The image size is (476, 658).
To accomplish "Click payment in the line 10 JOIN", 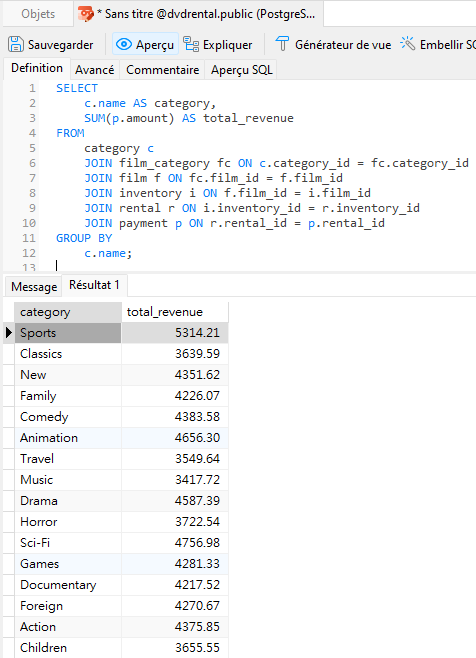I will click(143, 223).
